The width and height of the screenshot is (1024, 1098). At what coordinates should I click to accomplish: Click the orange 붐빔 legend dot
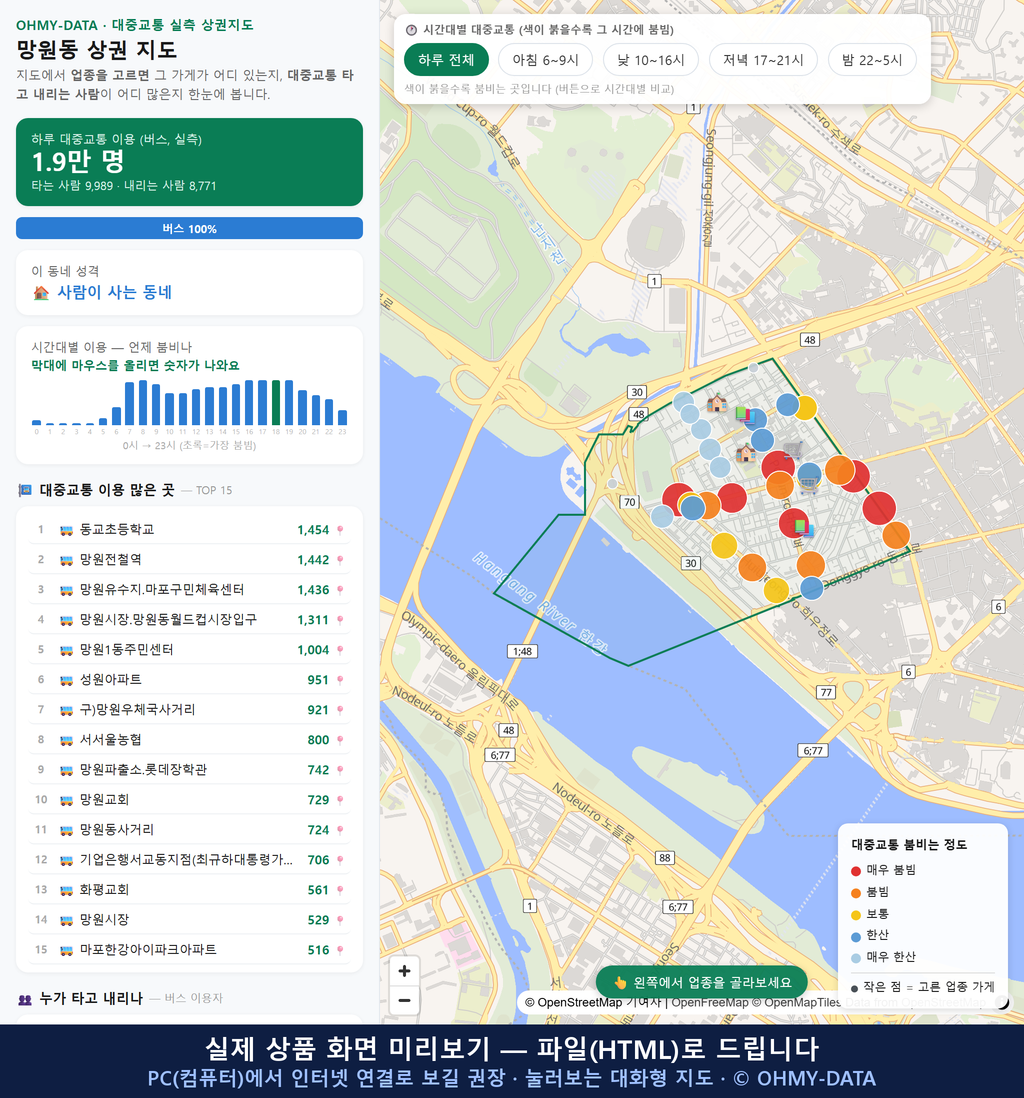click(855, 893)
